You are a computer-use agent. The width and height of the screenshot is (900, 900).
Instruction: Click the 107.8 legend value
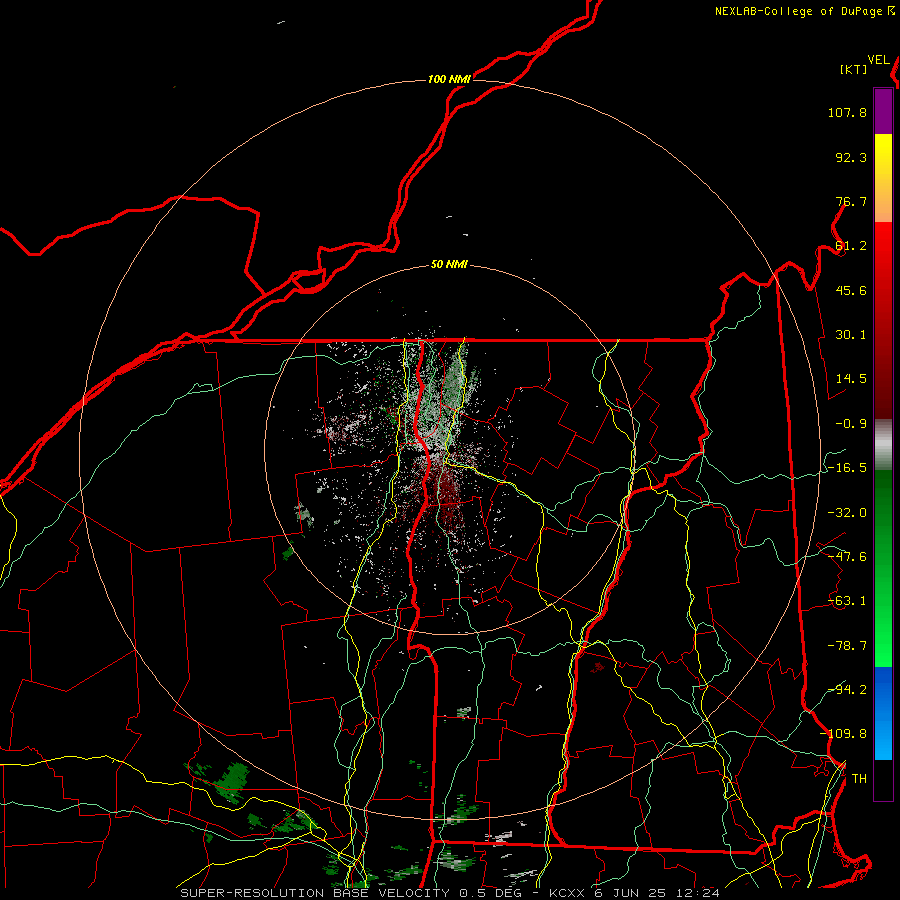[x=847, y=112]
